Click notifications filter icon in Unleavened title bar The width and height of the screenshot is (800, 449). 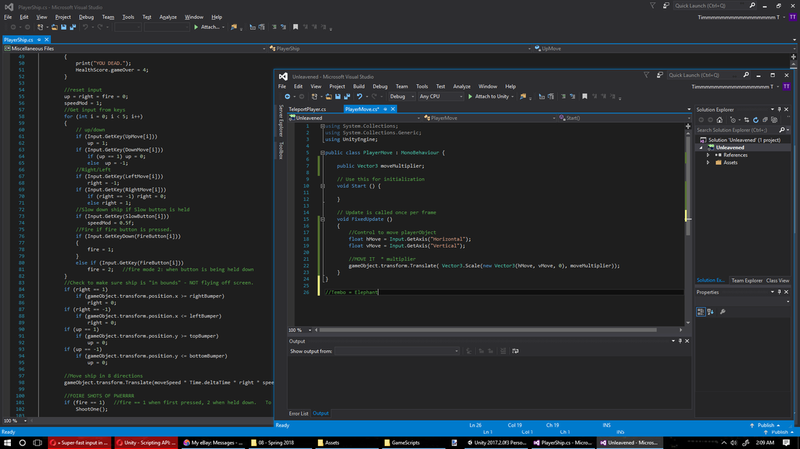[x=646, y=75]
